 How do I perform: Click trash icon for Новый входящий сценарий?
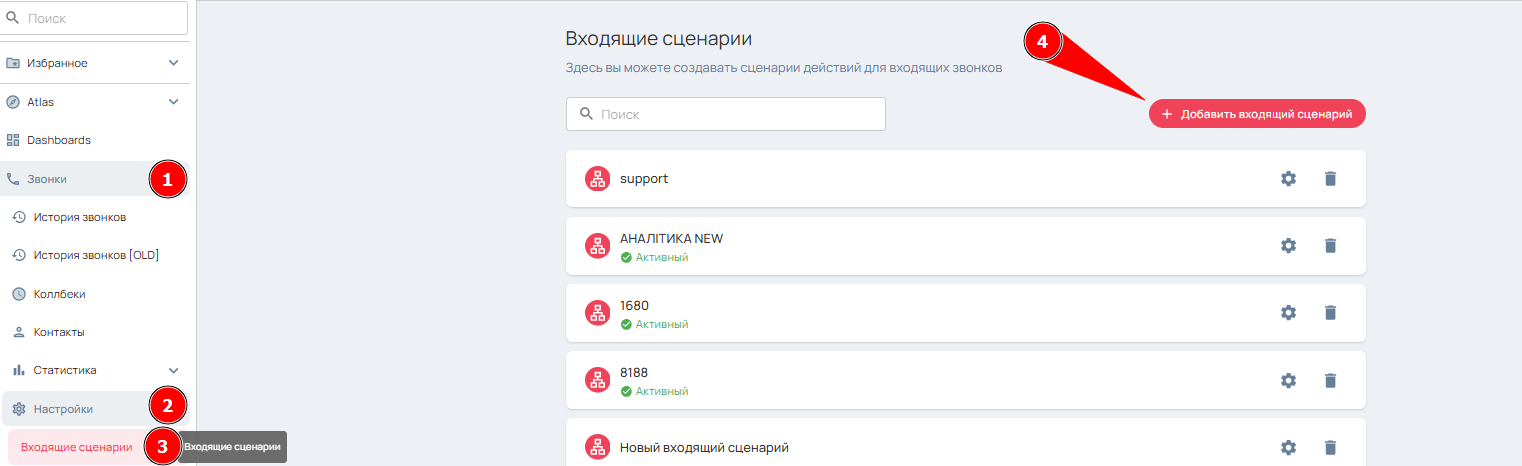pyautogui.click(x=1329, y=447)
